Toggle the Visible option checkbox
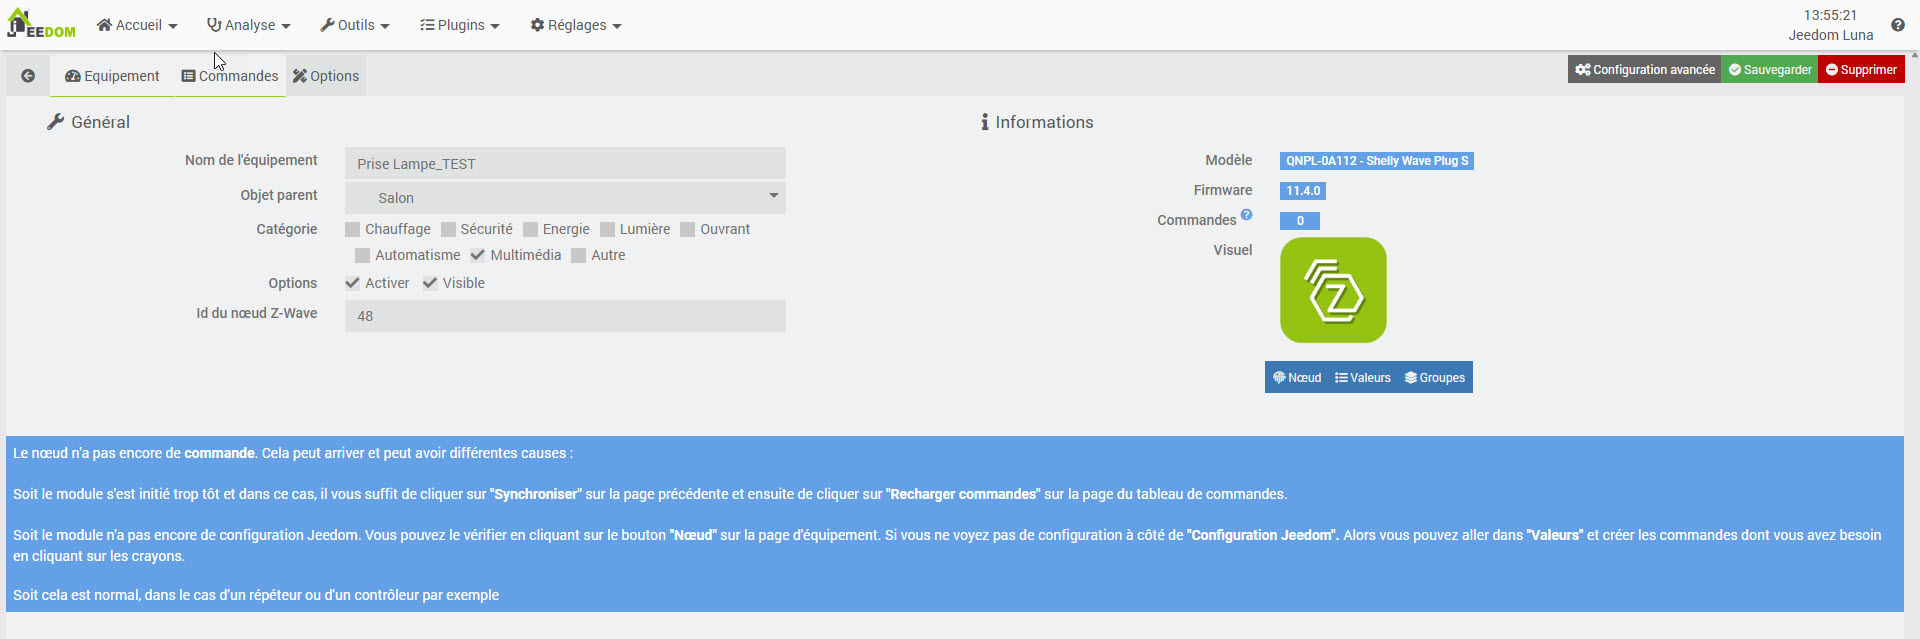This screenshot has height=639, width=1920. tap(430, 283)
